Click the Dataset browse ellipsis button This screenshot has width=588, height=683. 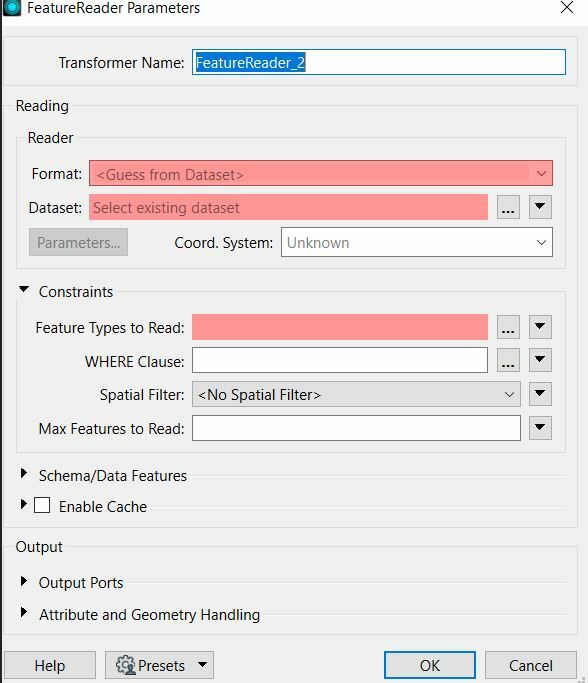click(508, 207)
